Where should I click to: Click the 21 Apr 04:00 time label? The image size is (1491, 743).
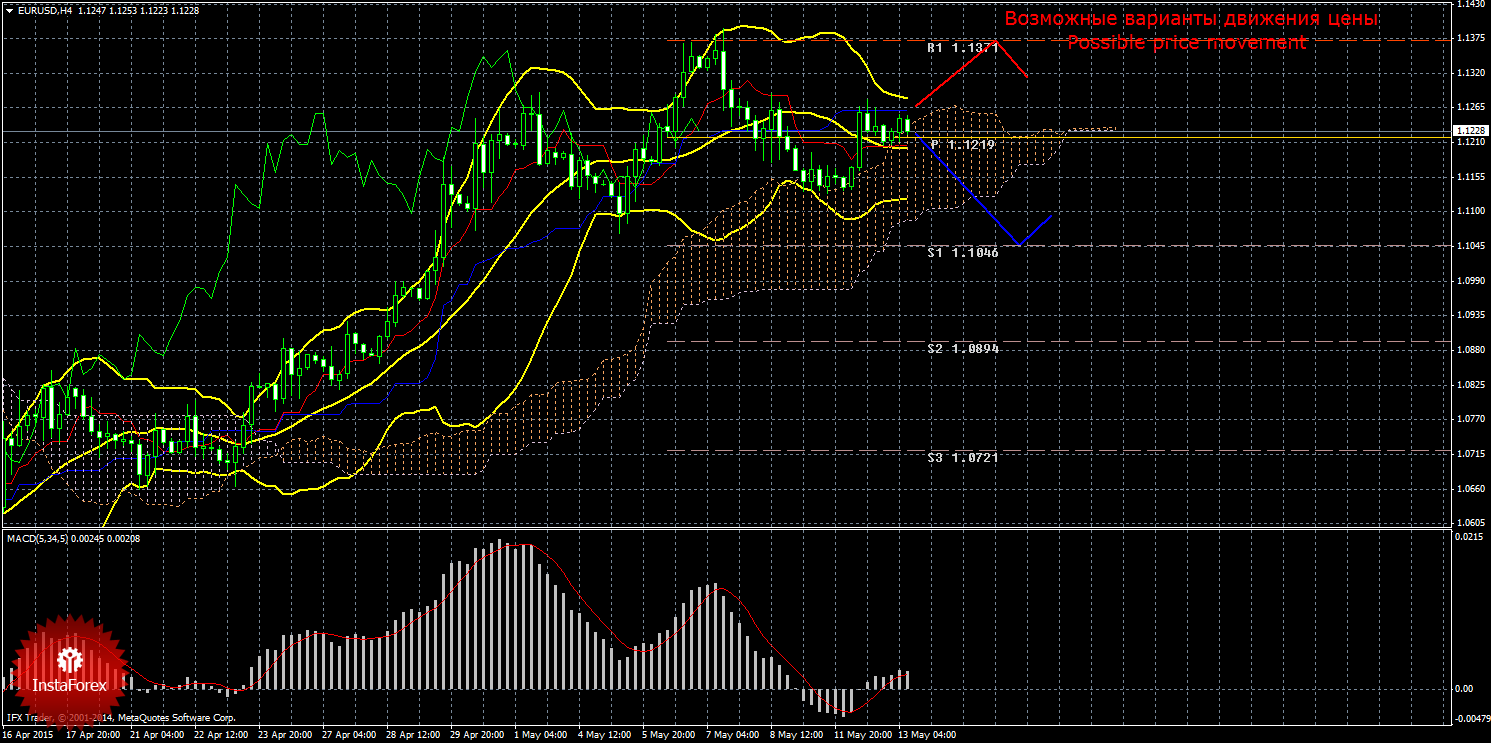coord(155,735)
